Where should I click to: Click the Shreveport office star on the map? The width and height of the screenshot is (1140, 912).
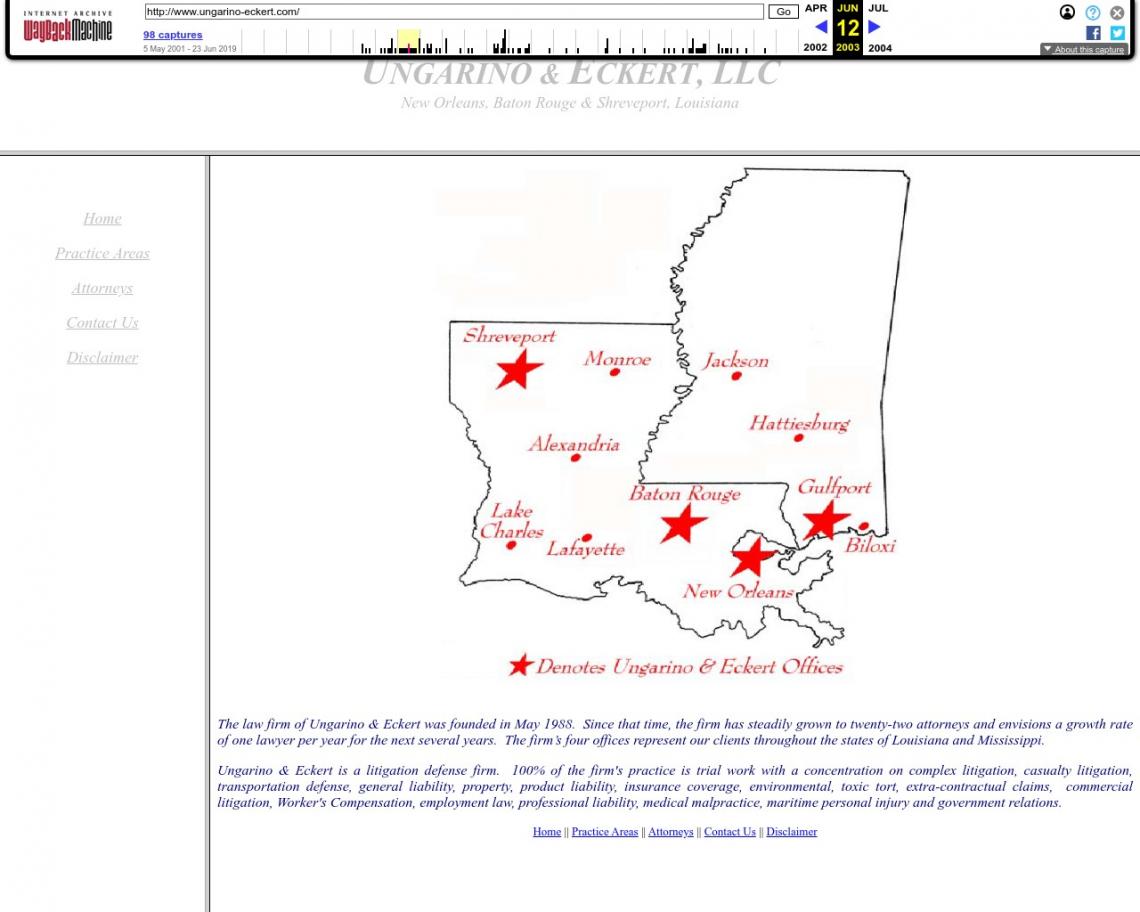(x=518, y=369)
